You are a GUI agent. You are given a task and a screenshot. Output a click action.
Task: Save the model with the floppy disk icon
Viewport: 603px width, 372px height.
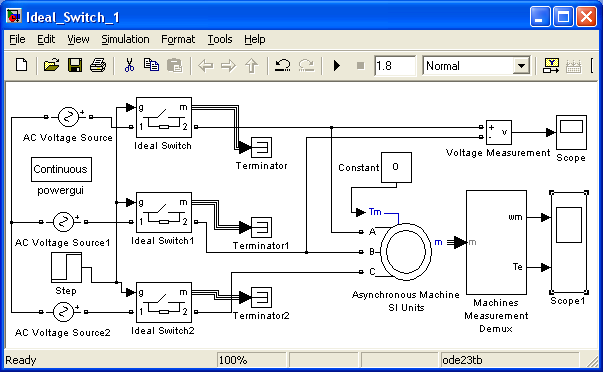tap(75, 65)
